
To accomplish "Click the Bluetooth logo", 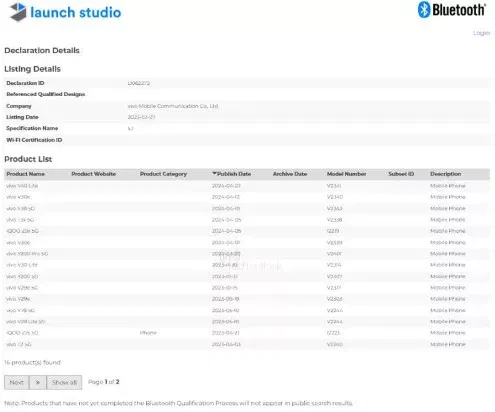I will pyautogui.click(x=452, y=10).
